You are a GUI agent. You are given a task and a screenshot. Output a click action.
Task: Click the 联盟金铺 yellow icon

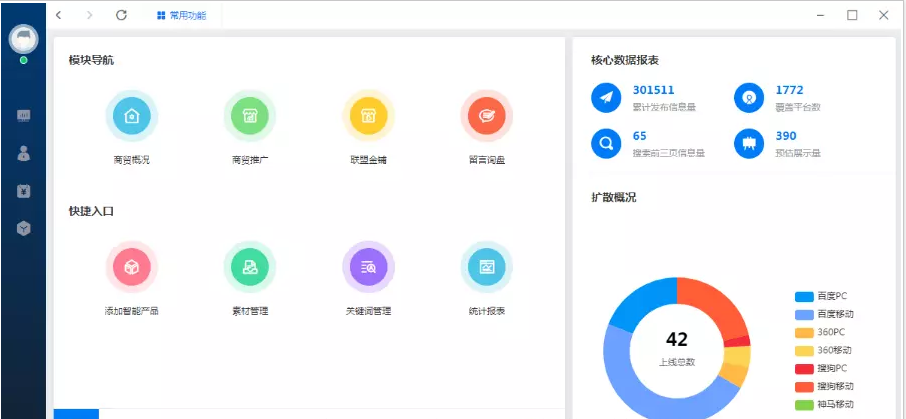pos(368,116)
